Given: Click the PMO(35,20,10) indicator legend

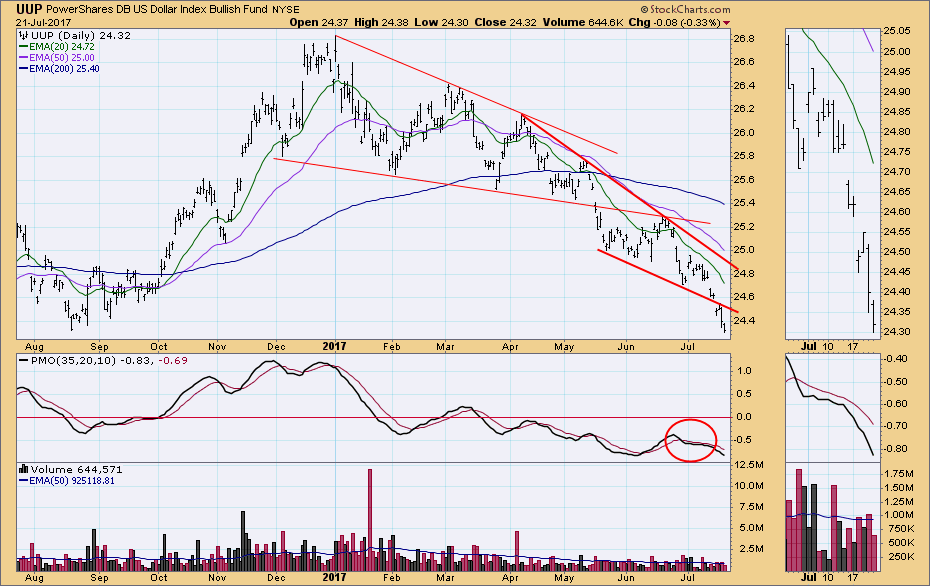Looking at the screenshot, I should pyautogui.click(x=103, y=360).
